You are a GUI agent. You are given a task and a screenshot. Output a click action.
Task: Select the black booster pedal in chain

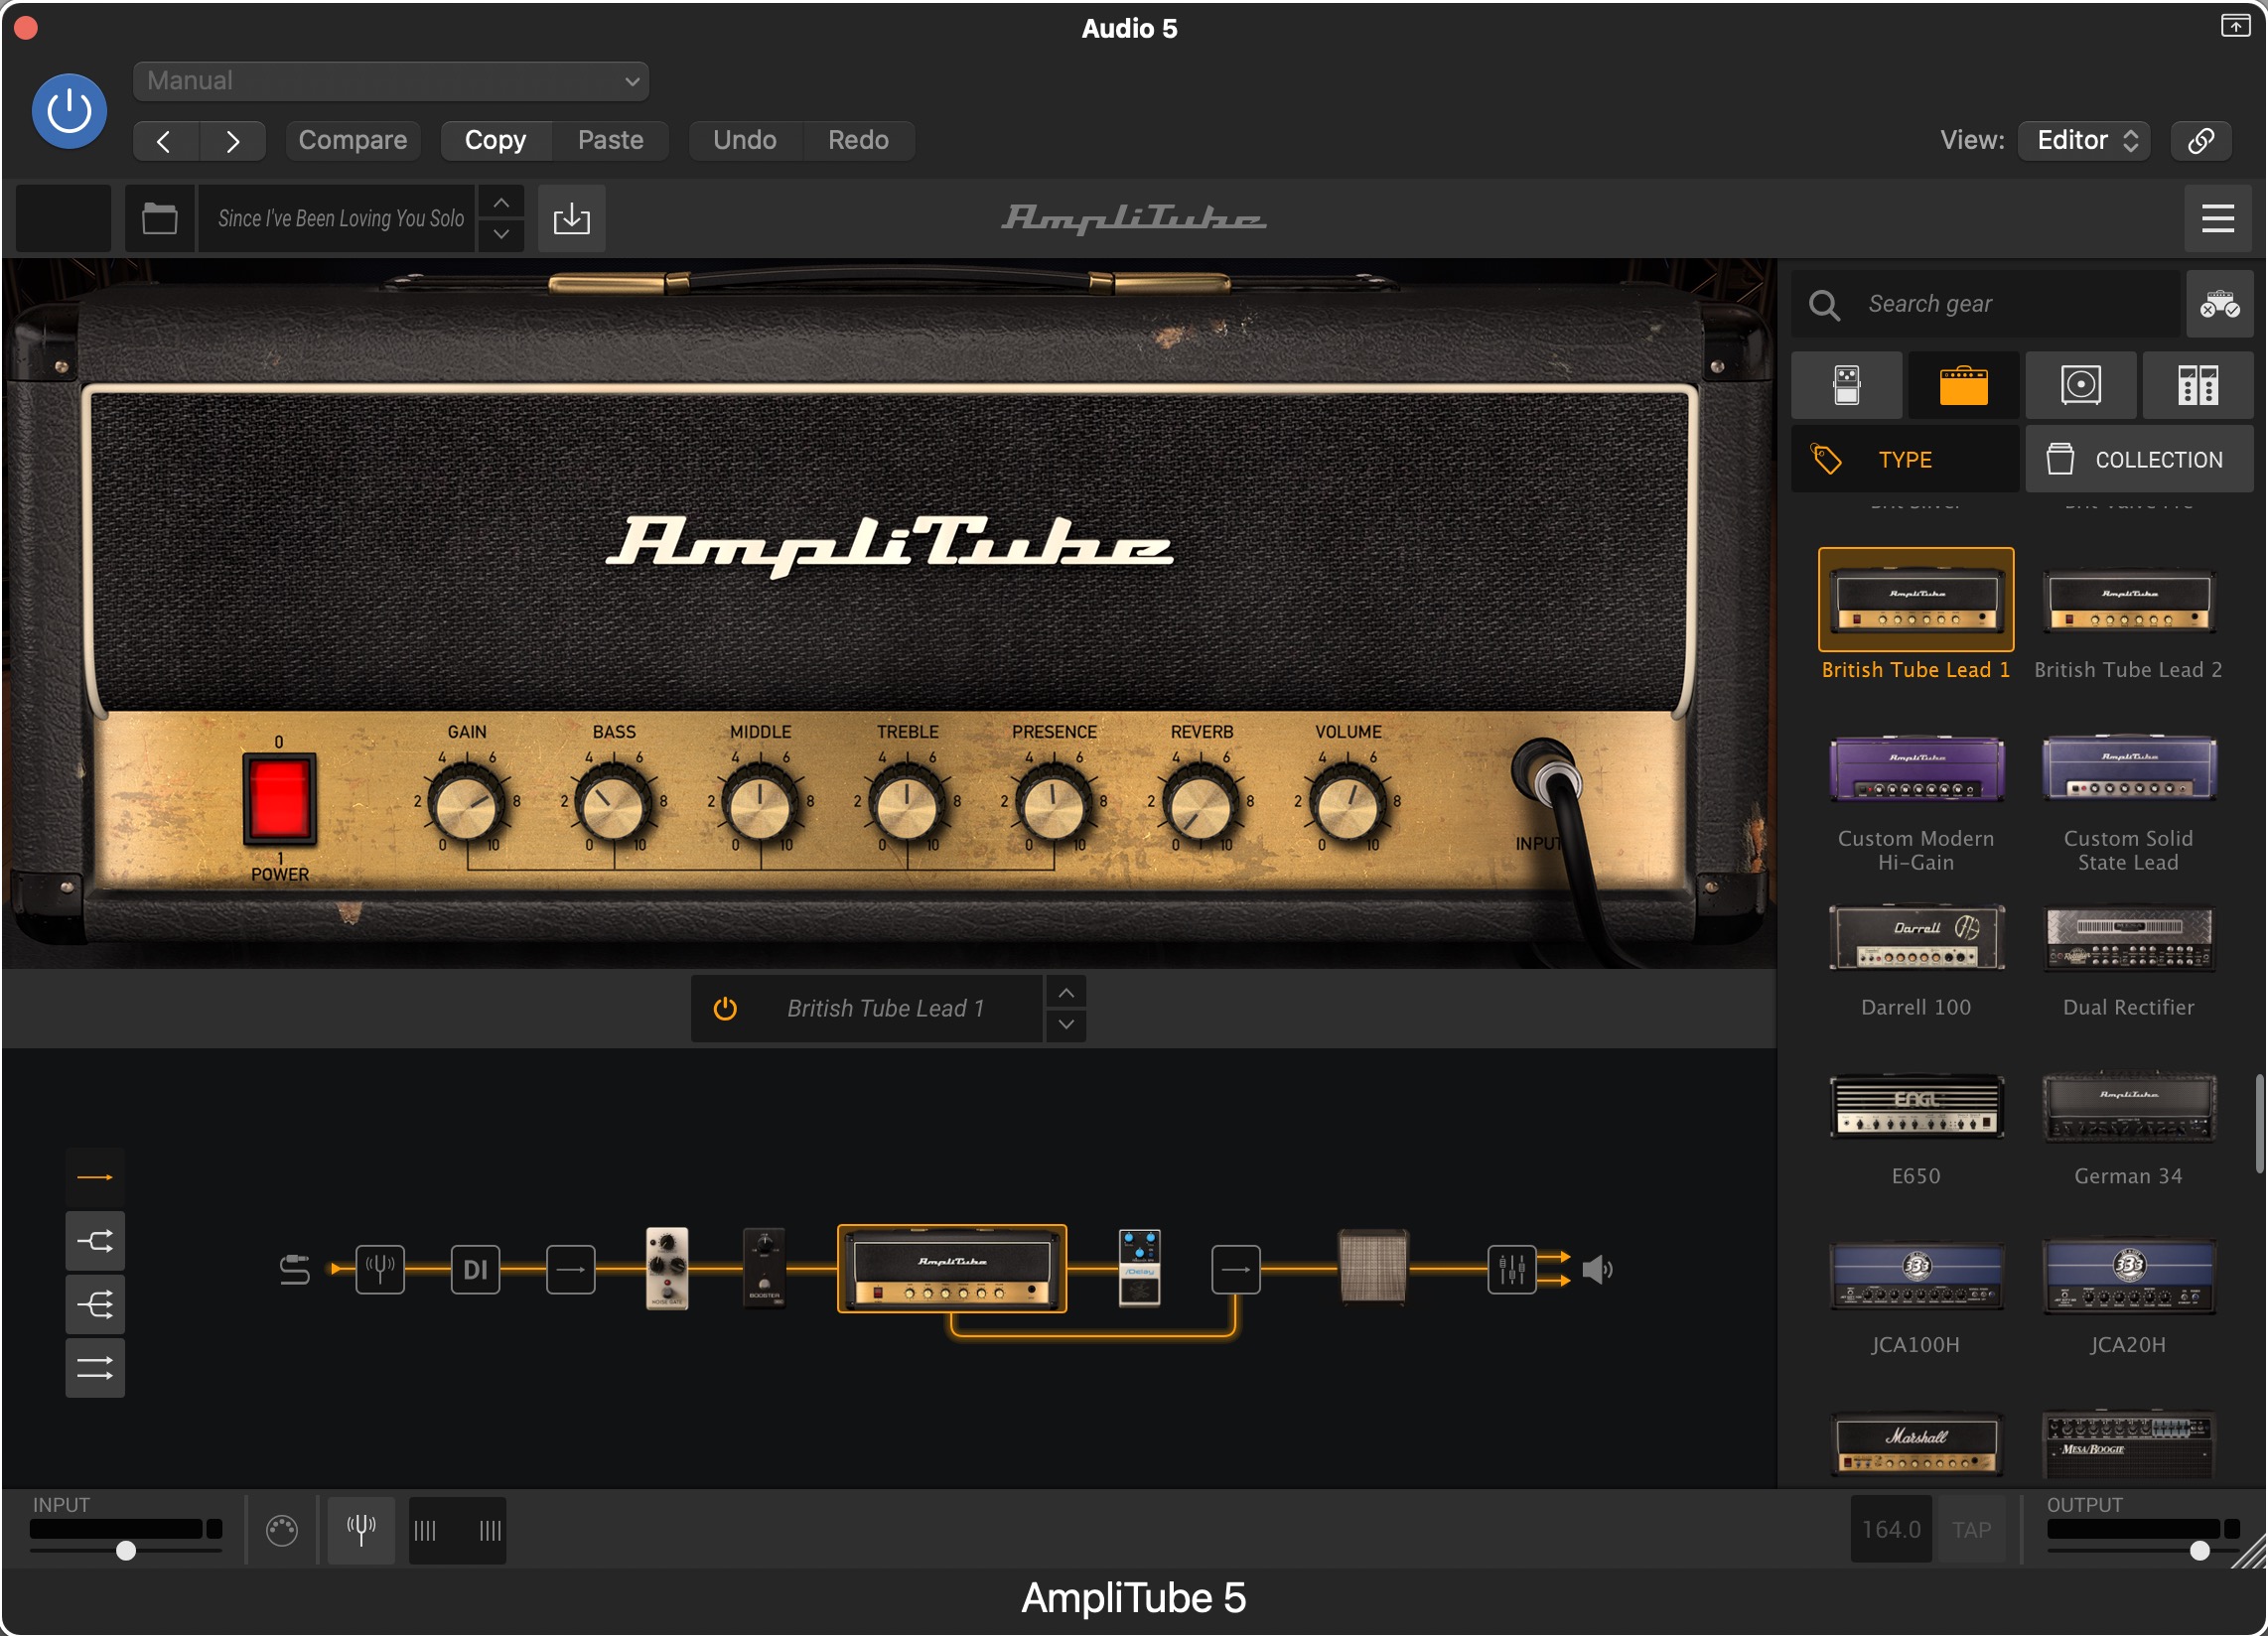tap(764, 1267)
